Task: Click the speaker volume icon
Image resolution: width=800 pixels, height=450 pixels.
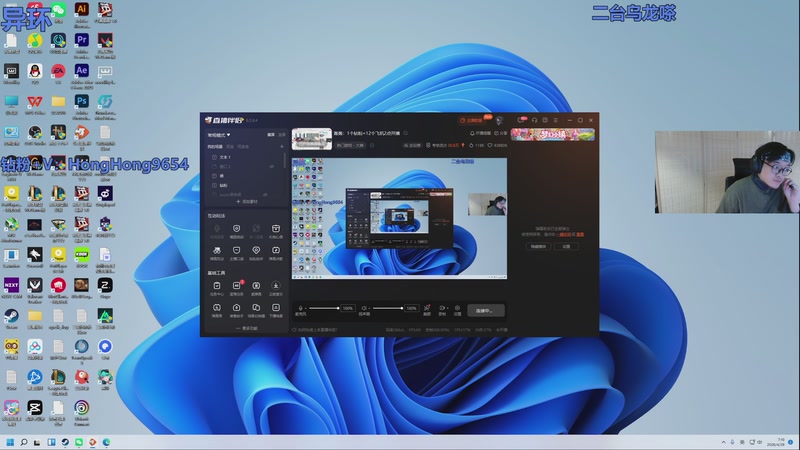Action: click(365, 309)
